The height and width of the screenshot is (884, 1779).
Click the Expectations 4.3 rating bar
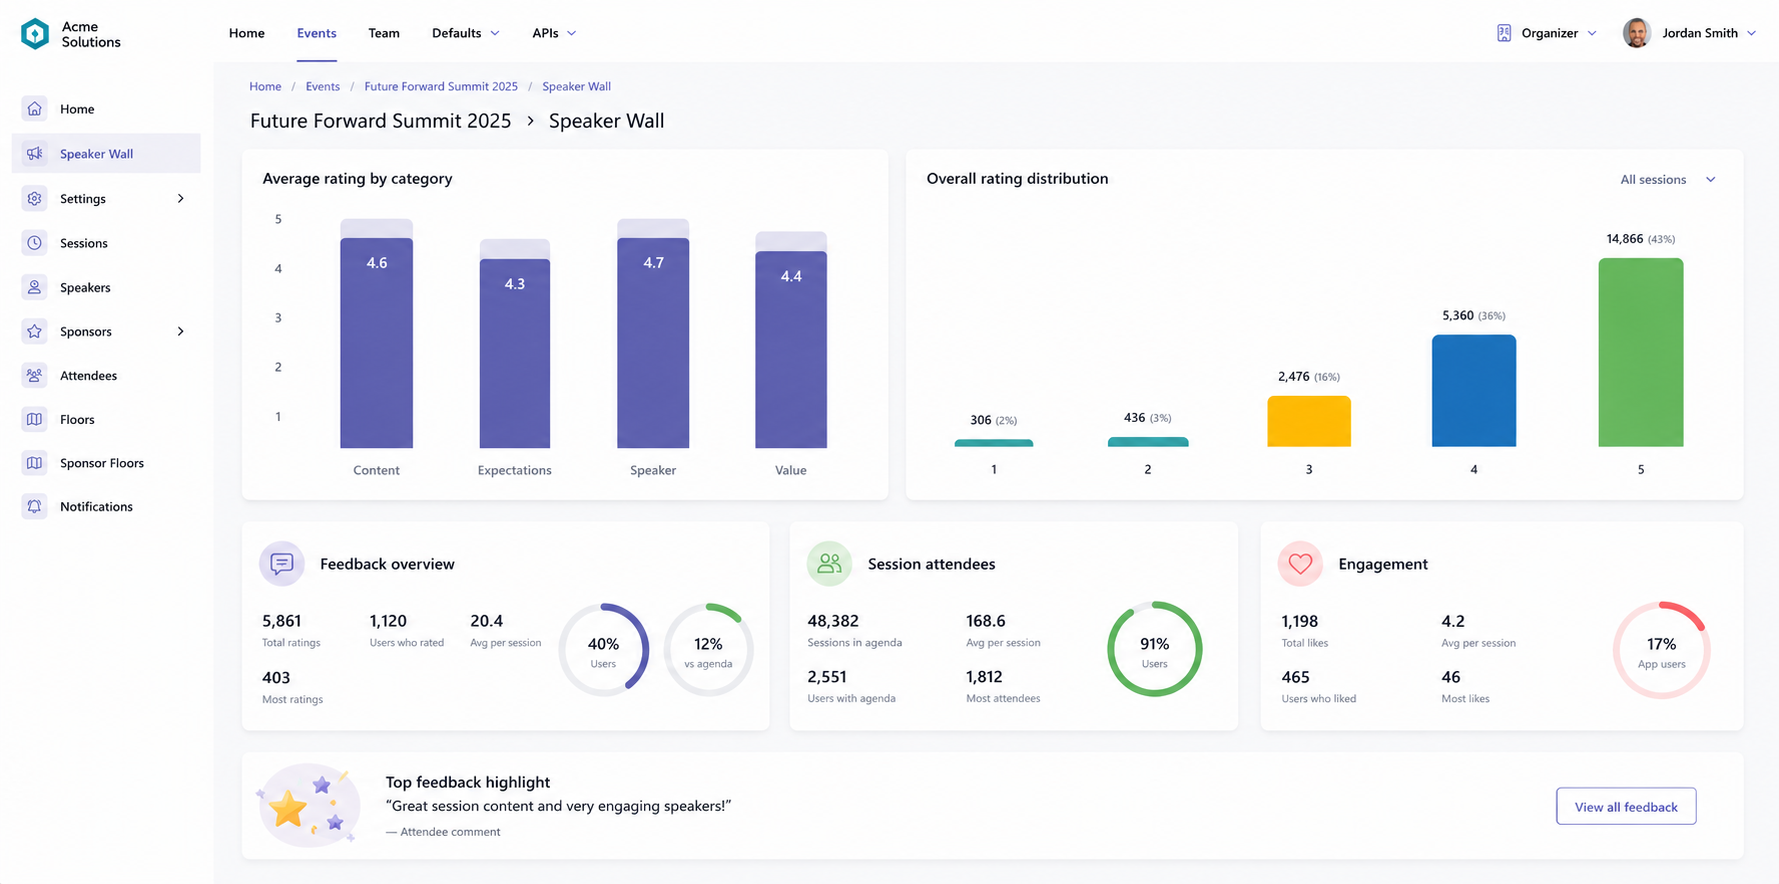tap(514, 354)
